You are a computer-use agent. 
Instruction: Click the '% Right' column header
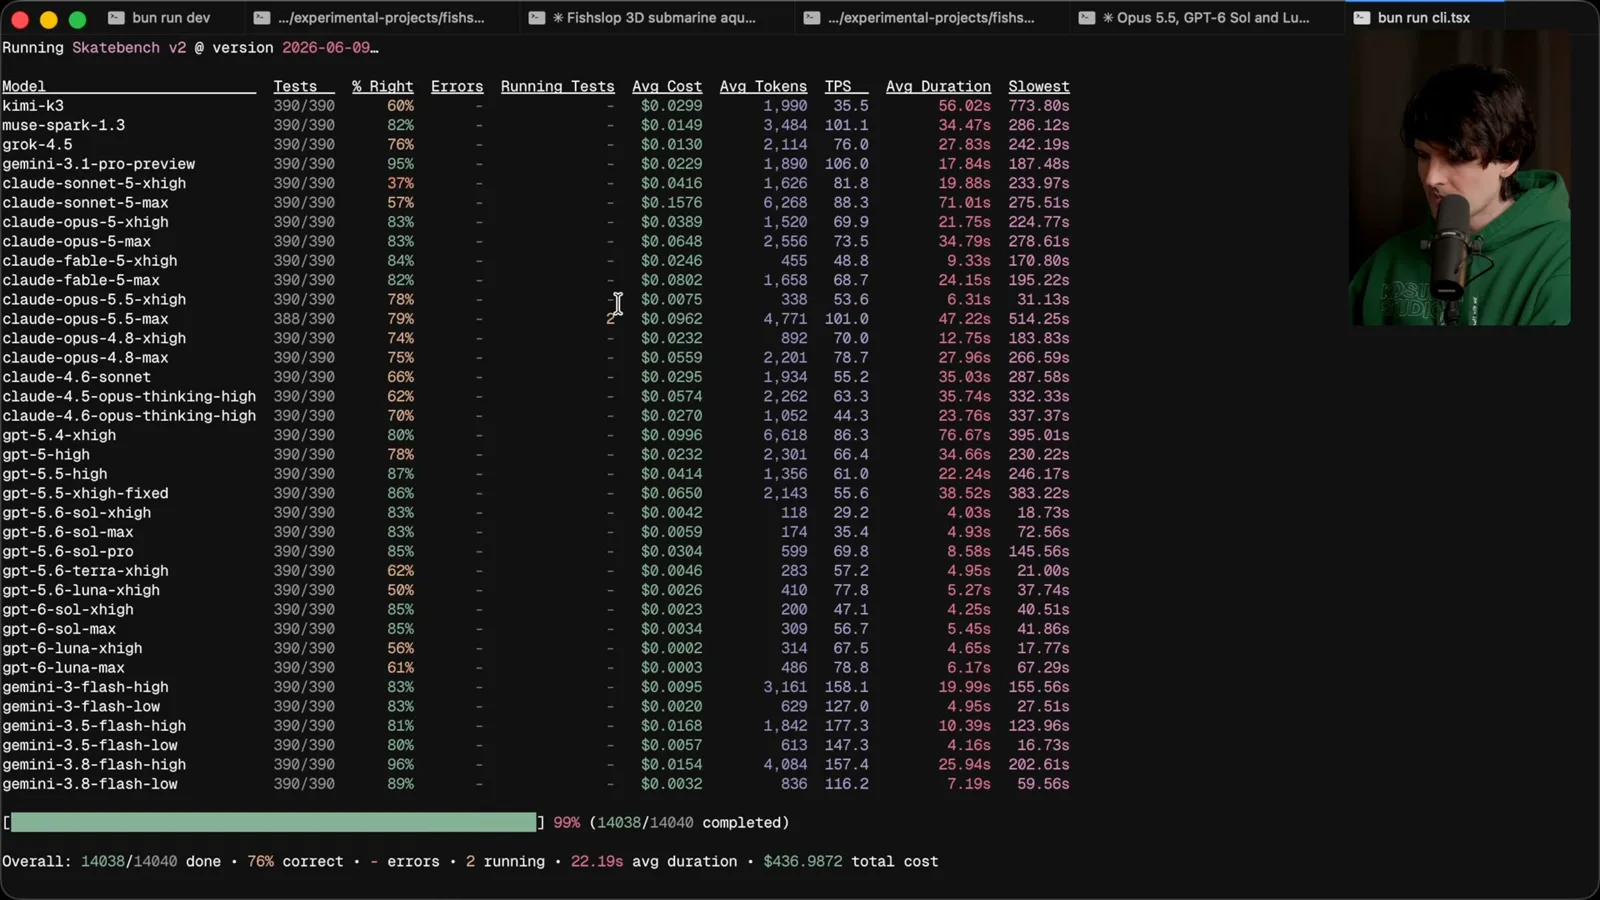click(x=382, y=87)
